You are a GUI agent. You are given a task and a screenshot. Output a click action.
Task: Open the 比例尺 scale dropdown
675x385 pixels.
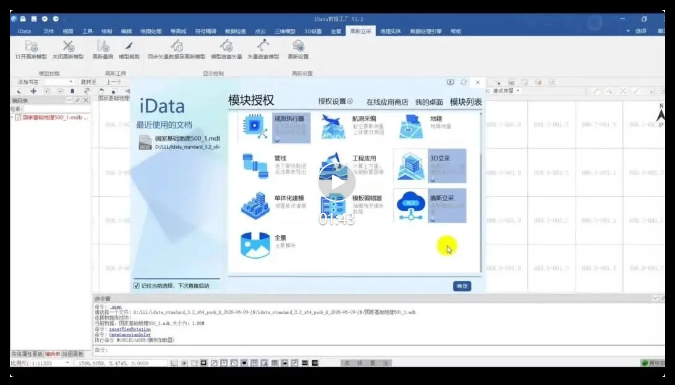click(68, 363)
